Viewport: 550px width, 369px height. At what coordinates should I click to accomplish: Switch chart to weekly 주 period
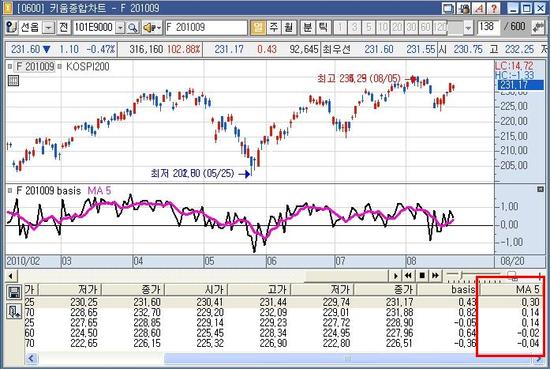273,27
